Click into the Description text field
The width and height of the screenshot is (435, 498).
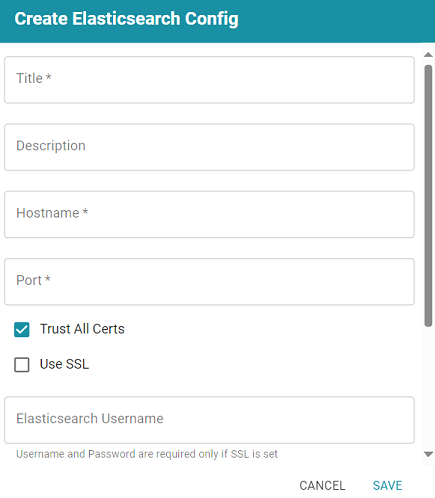pos(209,147)
